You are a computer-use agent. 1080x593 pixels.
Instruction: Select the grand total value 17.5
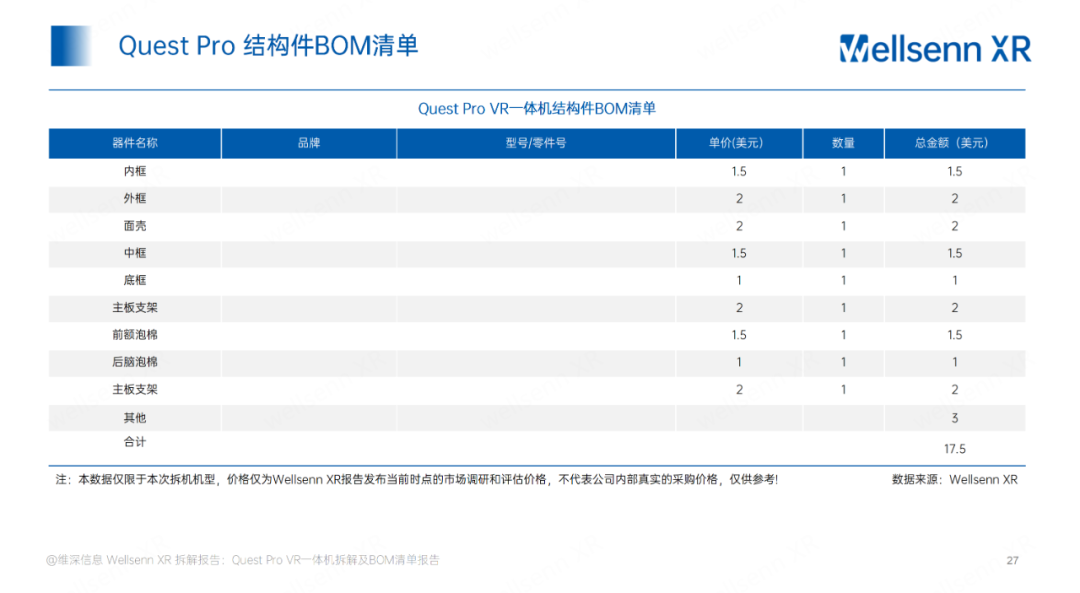(955, 449)
